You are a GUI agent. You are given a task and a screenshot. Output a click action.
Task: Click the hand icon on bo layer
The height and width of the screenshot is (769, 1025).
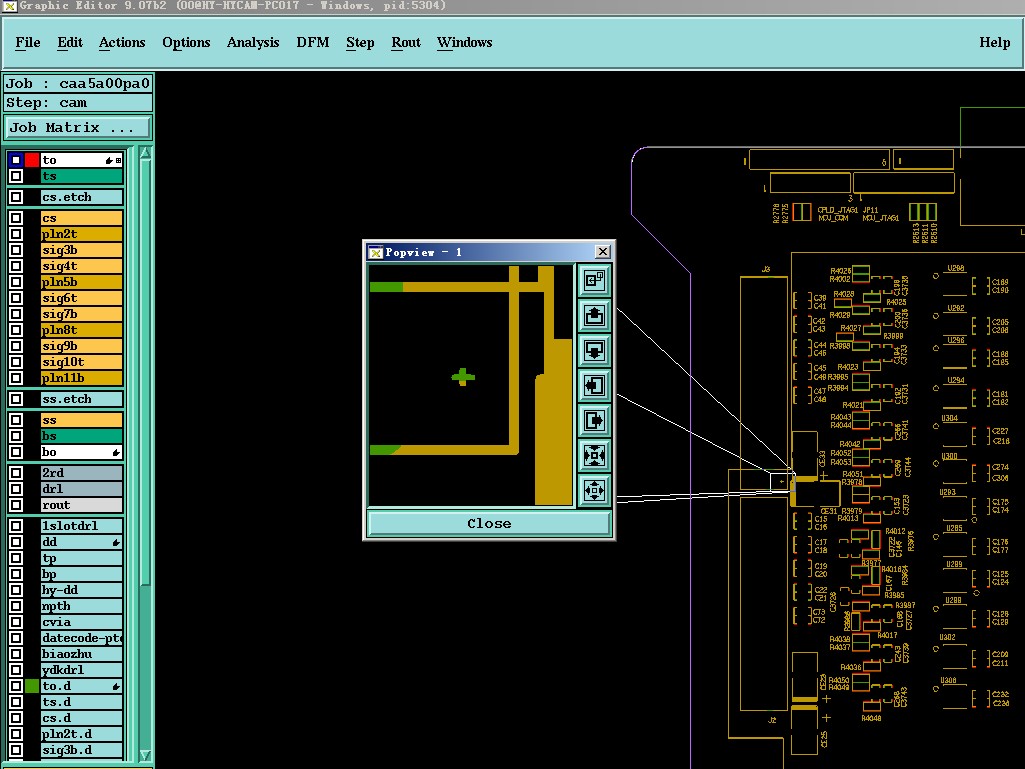(116, 453)
